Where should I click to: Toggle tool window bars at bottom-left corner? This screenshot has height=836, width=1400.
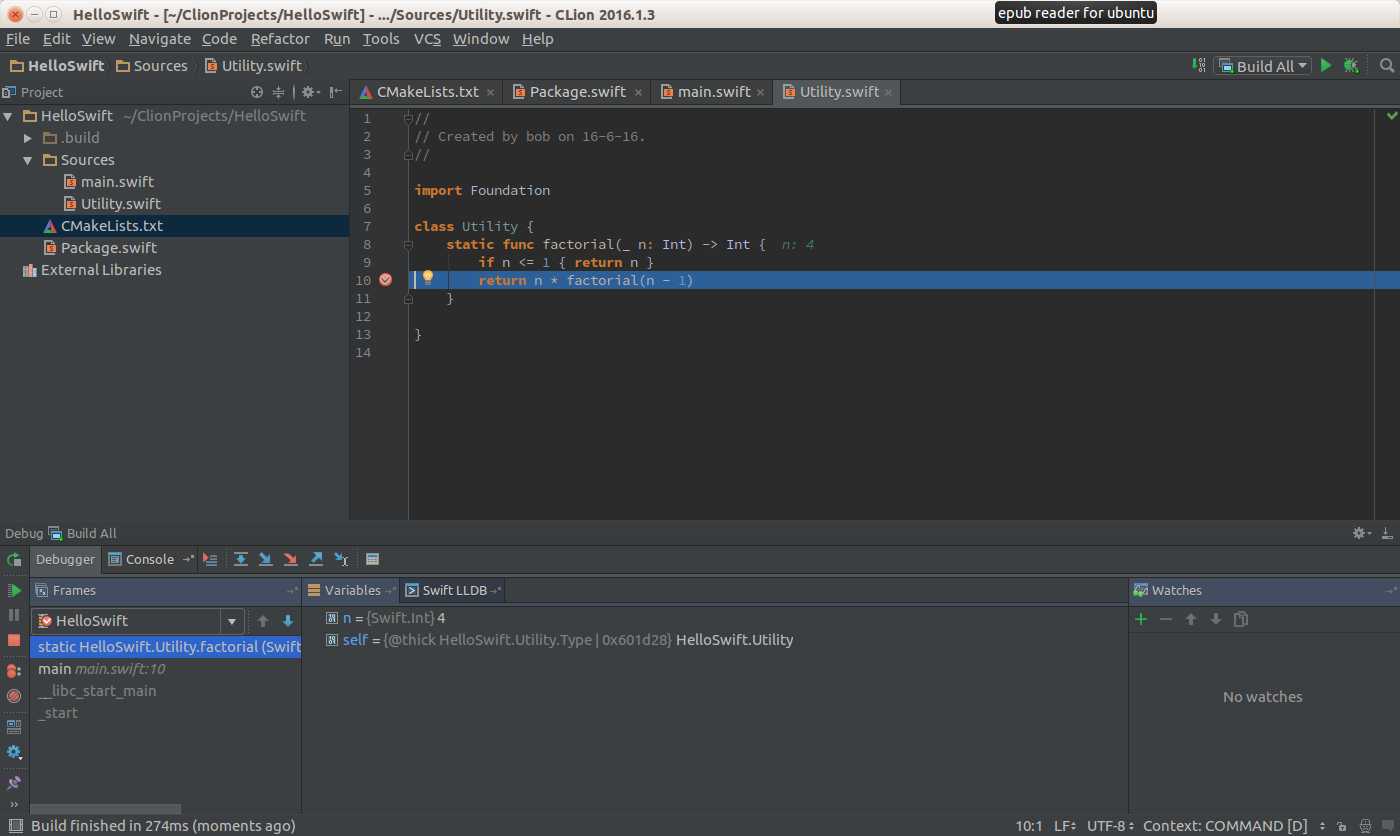point(15,826)
